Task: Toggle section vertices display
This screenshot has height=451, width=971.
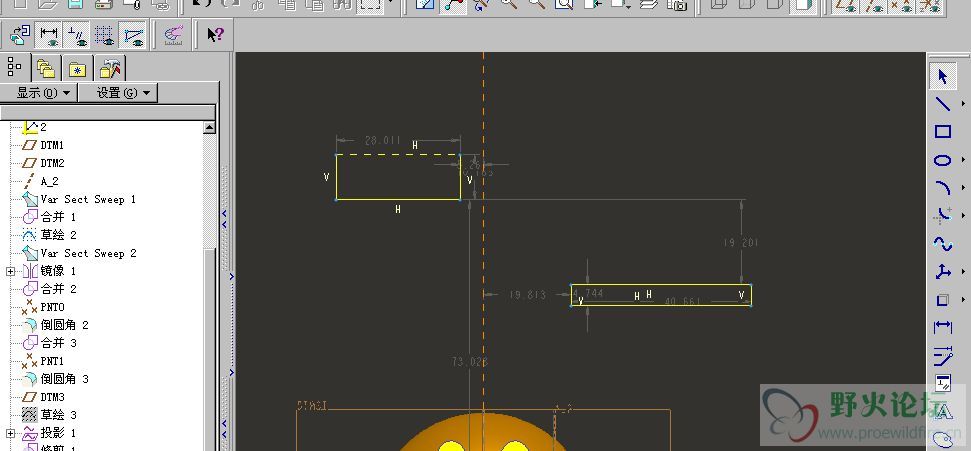Action: (x=134, y=35)
